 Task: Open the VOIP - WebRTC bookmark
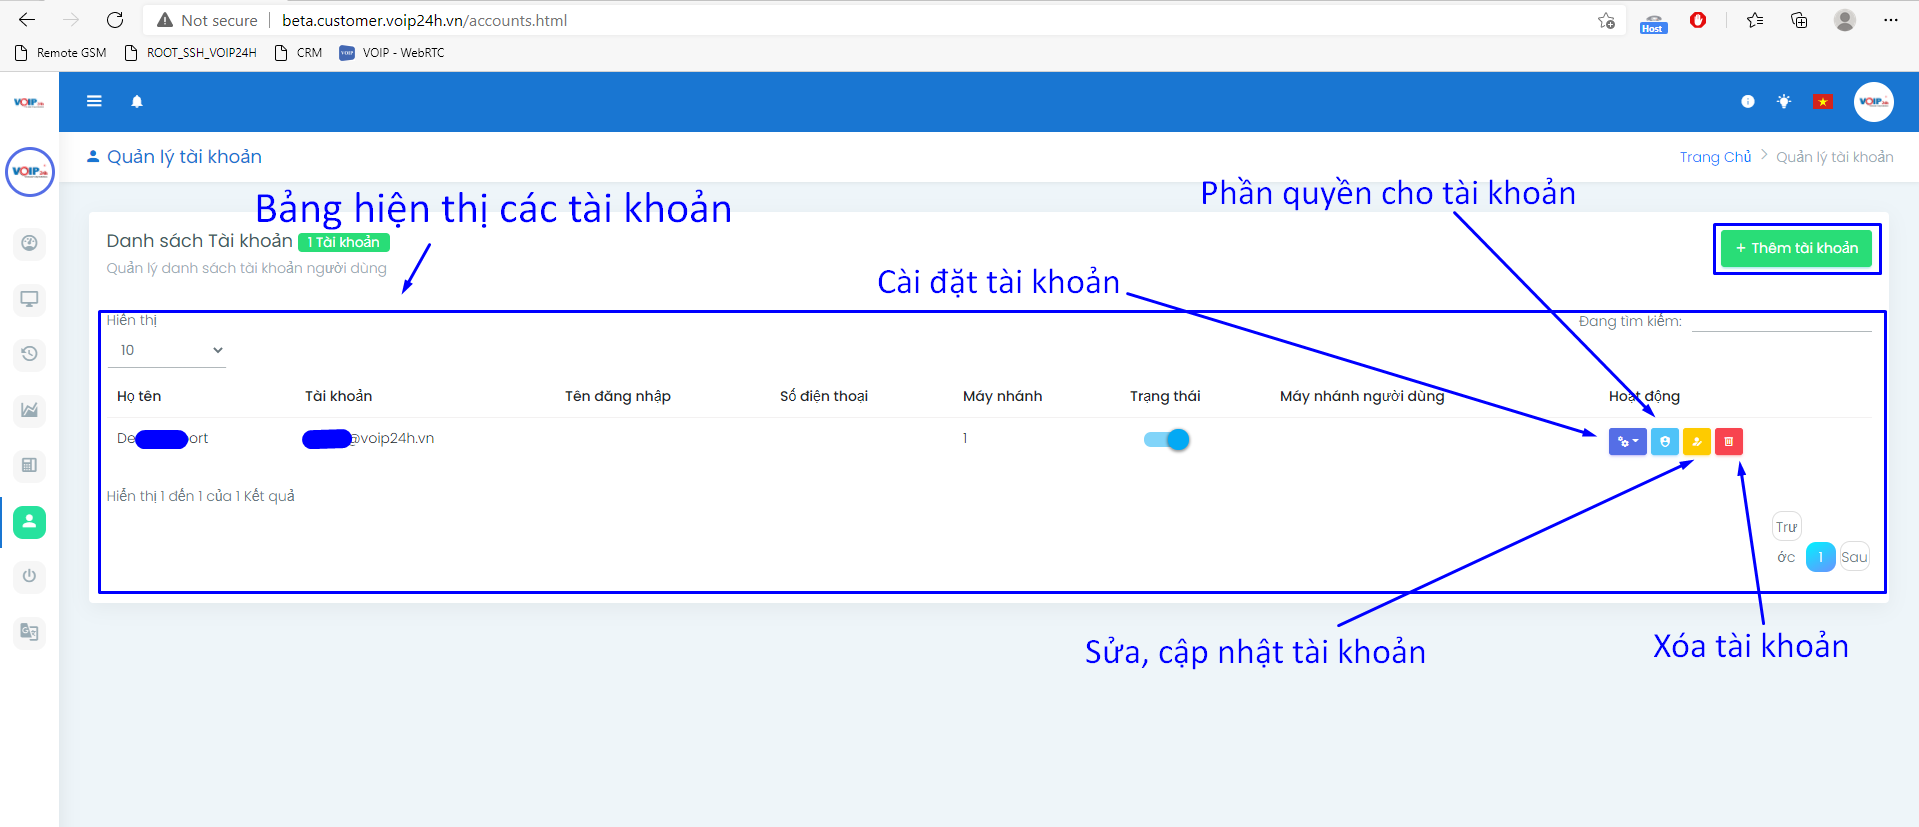pos(392,53)
